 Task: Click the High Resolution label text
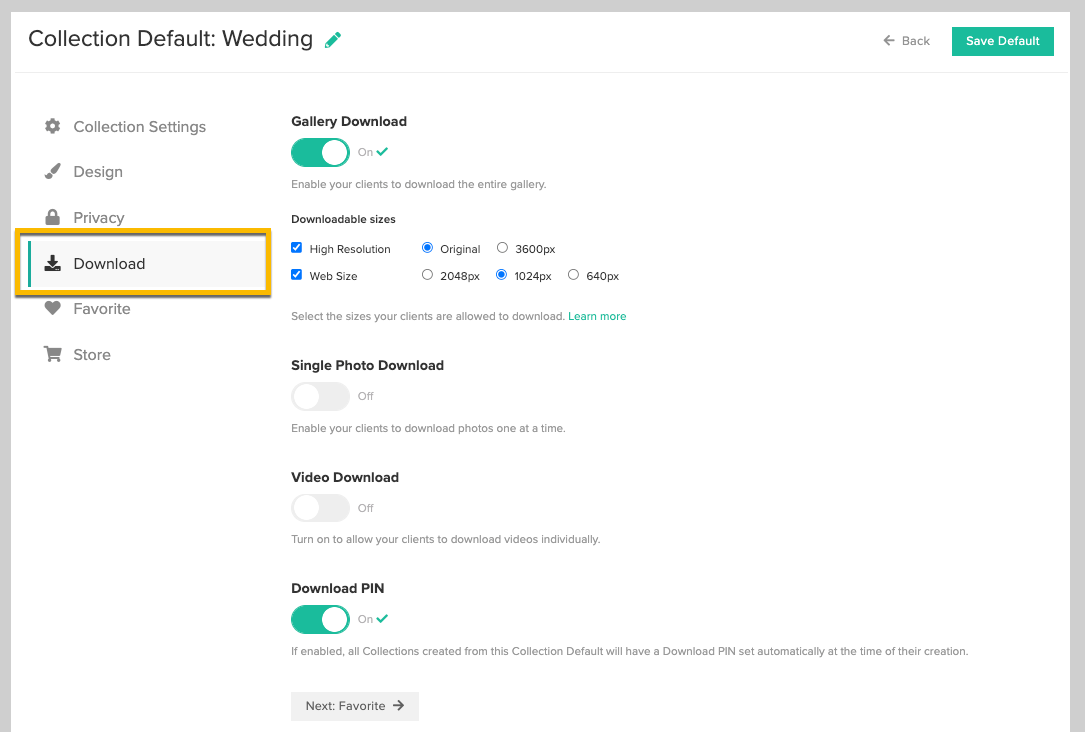350,249
